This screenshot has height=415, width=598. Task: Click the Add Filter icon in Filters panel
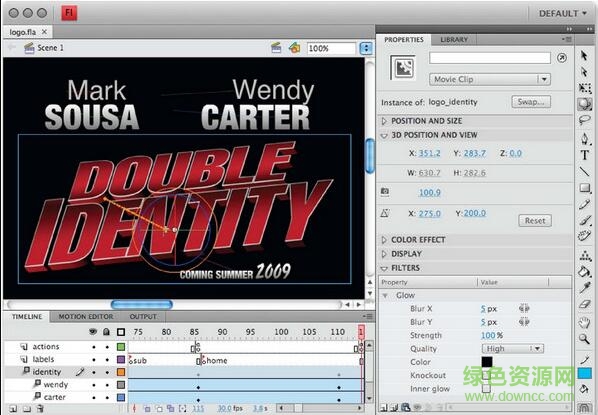(384, 408)
